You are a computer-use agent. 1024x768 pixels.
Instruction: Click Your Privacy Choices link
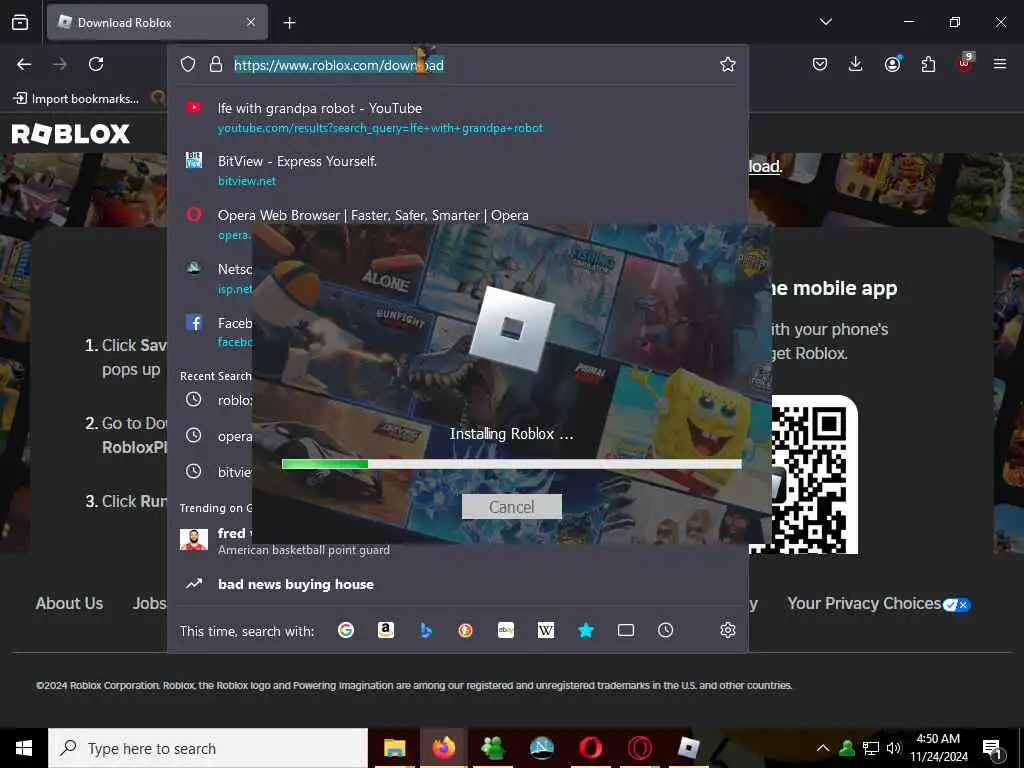[879, 604]
